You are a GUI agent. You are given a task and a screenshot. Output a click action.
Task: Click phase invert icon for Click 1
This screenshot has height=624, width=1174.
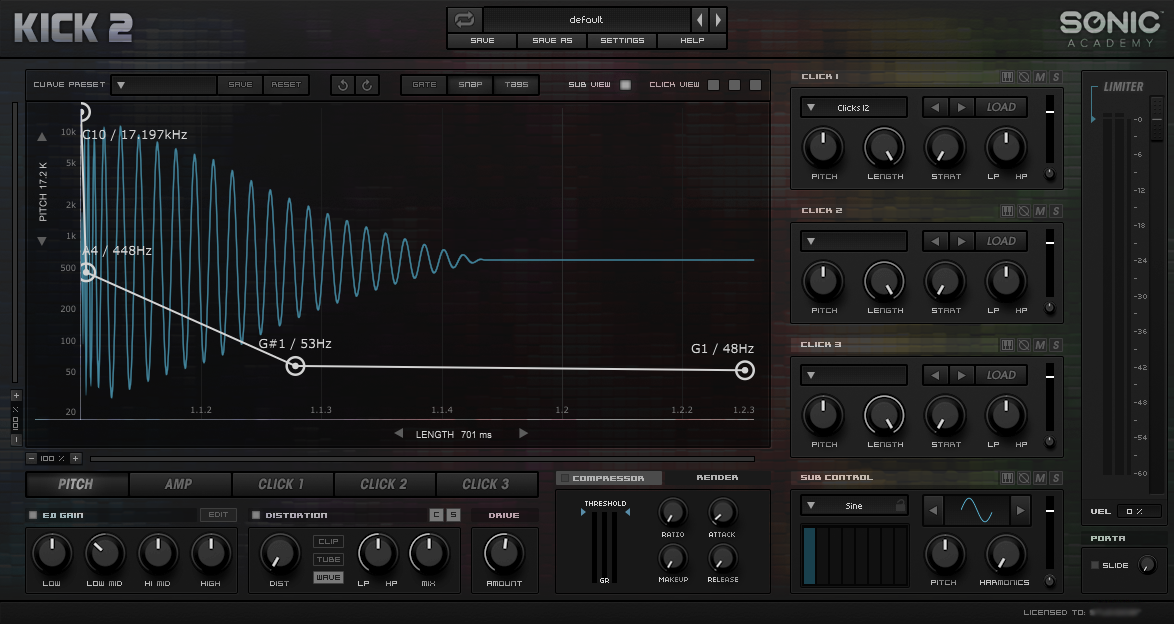[x=1024, y=77]
